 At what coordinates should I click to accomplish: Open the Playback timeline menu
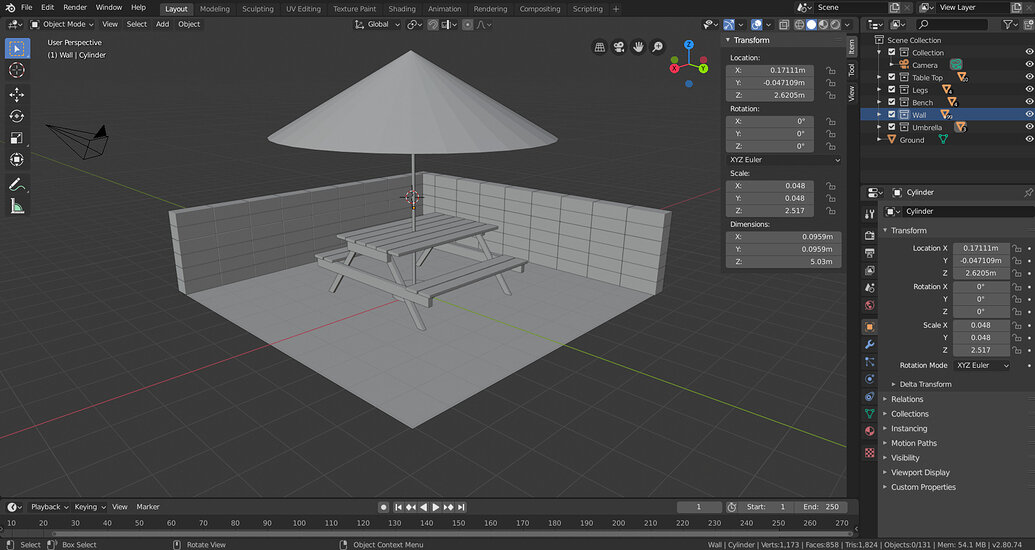(49, 507)
